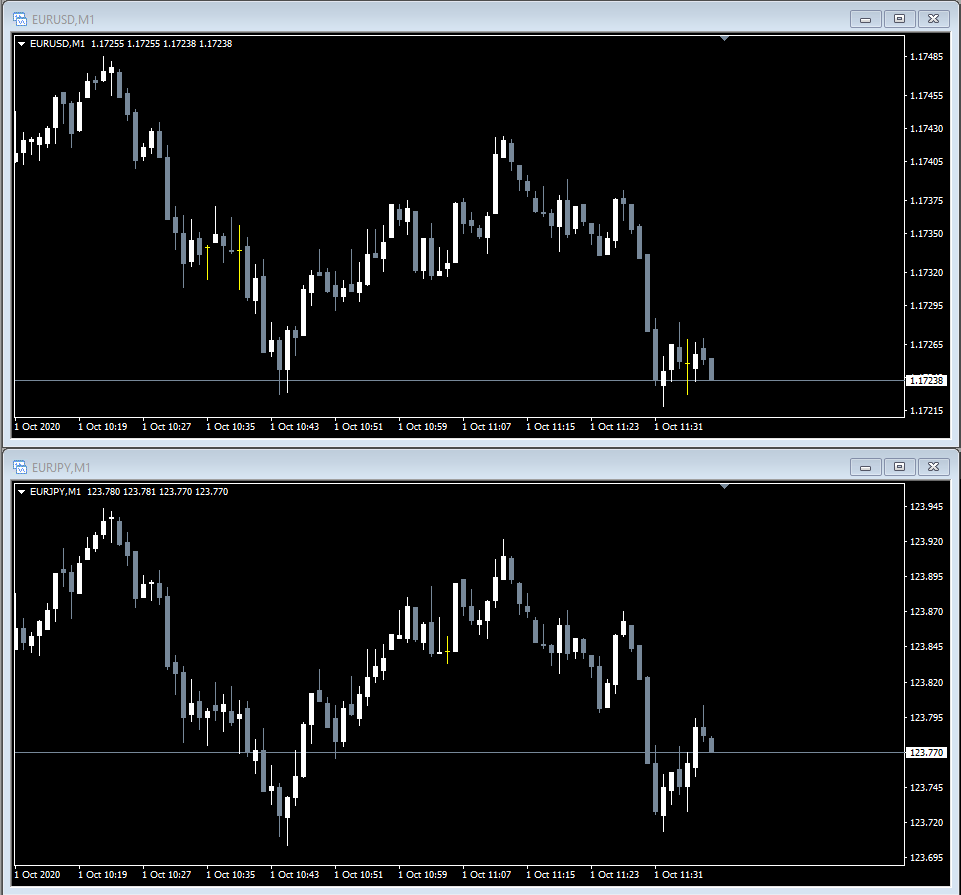Click the 1 Oct 10:59 time label in the EURJPY chart

[423, 875]
